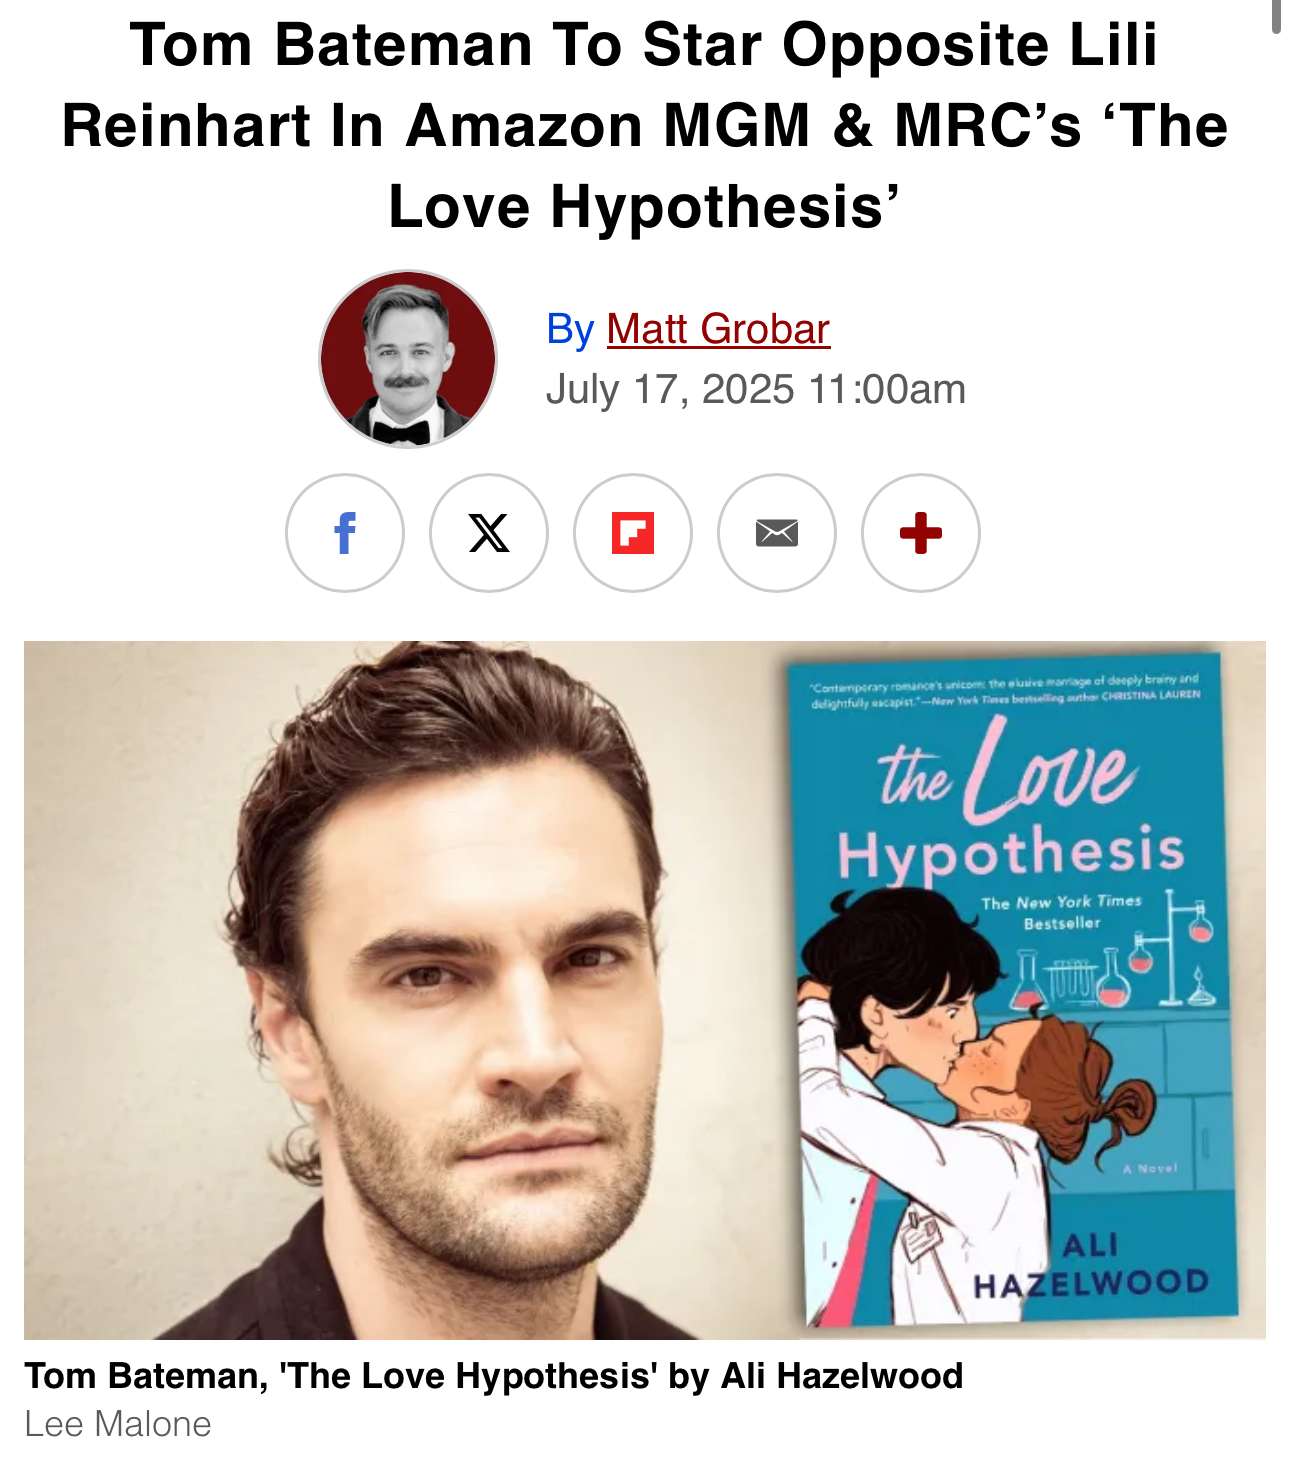The height and width of the screenshot is (1458, 1290).
Task: Open Matt Grobar author link
Action: [718, 329]
